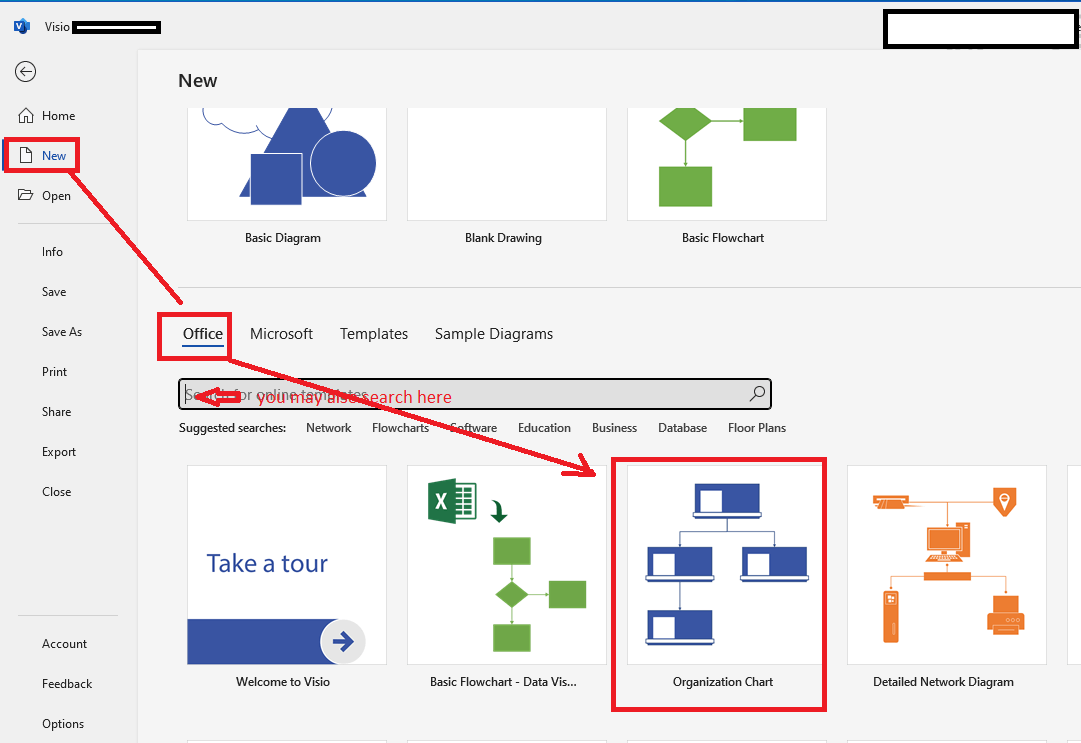Open the Info page
Screen dimensions: 1081x743
coord(52,252)
